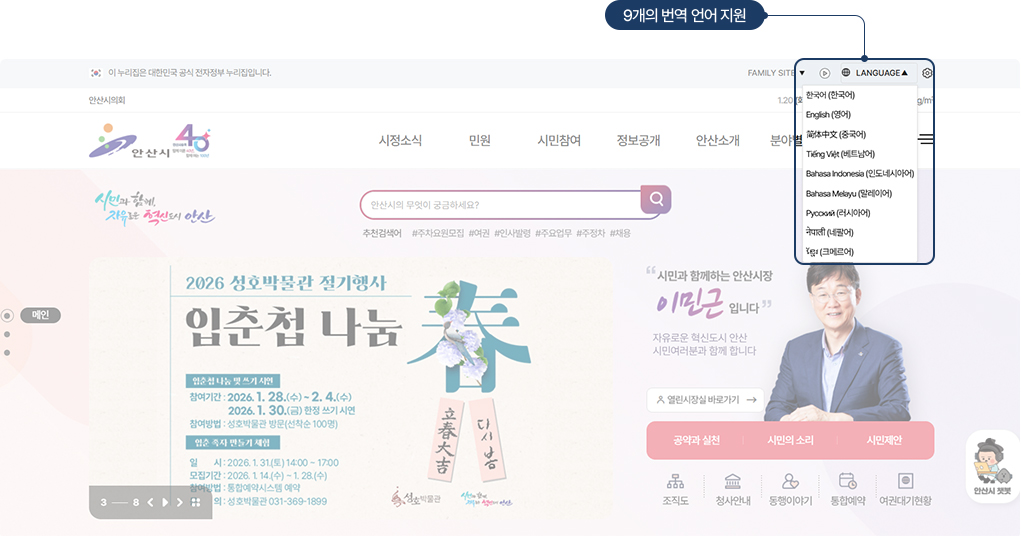Open the settings gear icon
1021x536 pixels.
(x=927, y=73)
